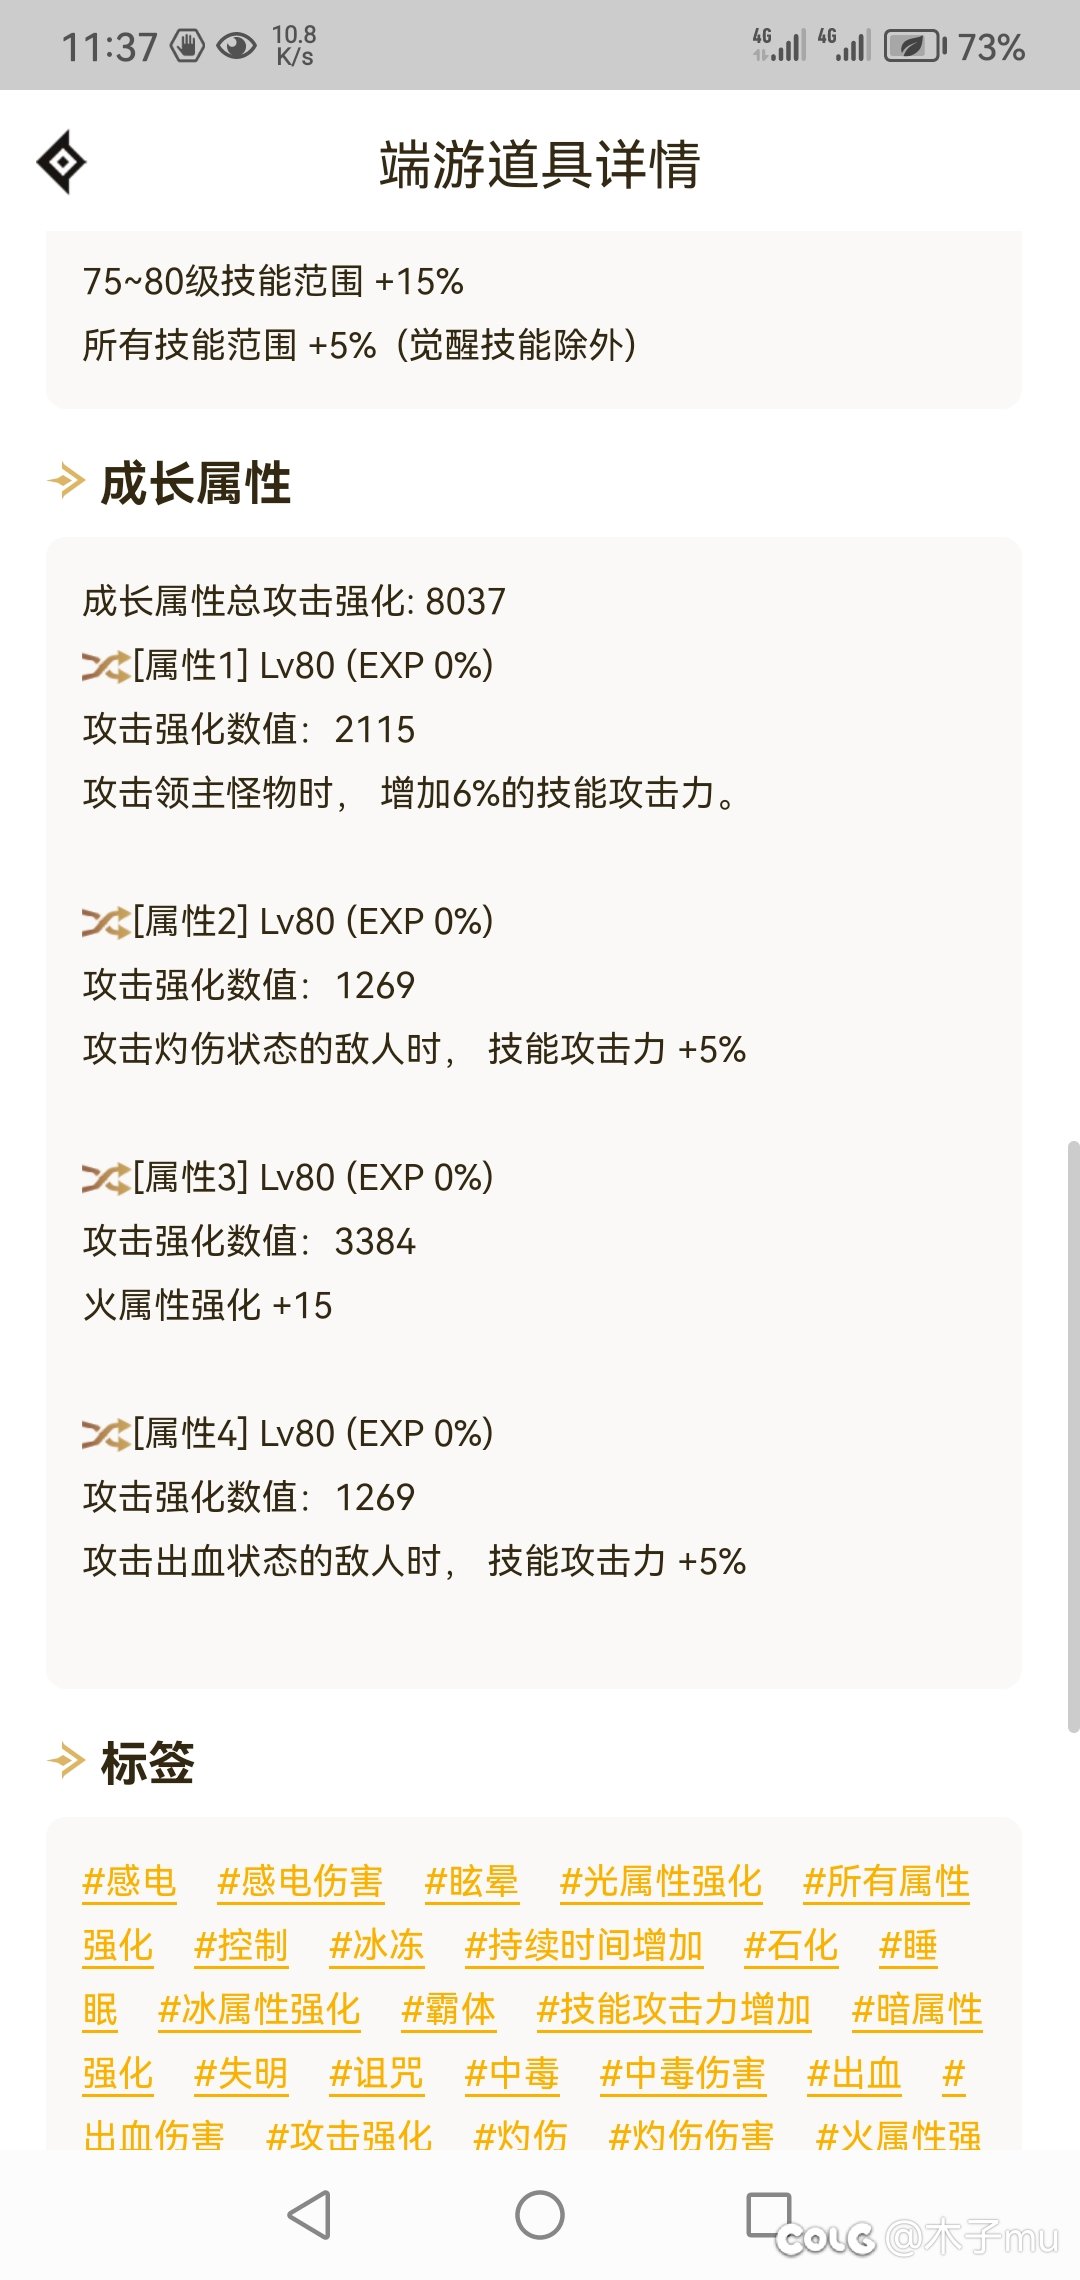The height and width of the screenshot is (2280, 1080).
Task: Open the #感电 tag
Action: tap(129, 1880)
